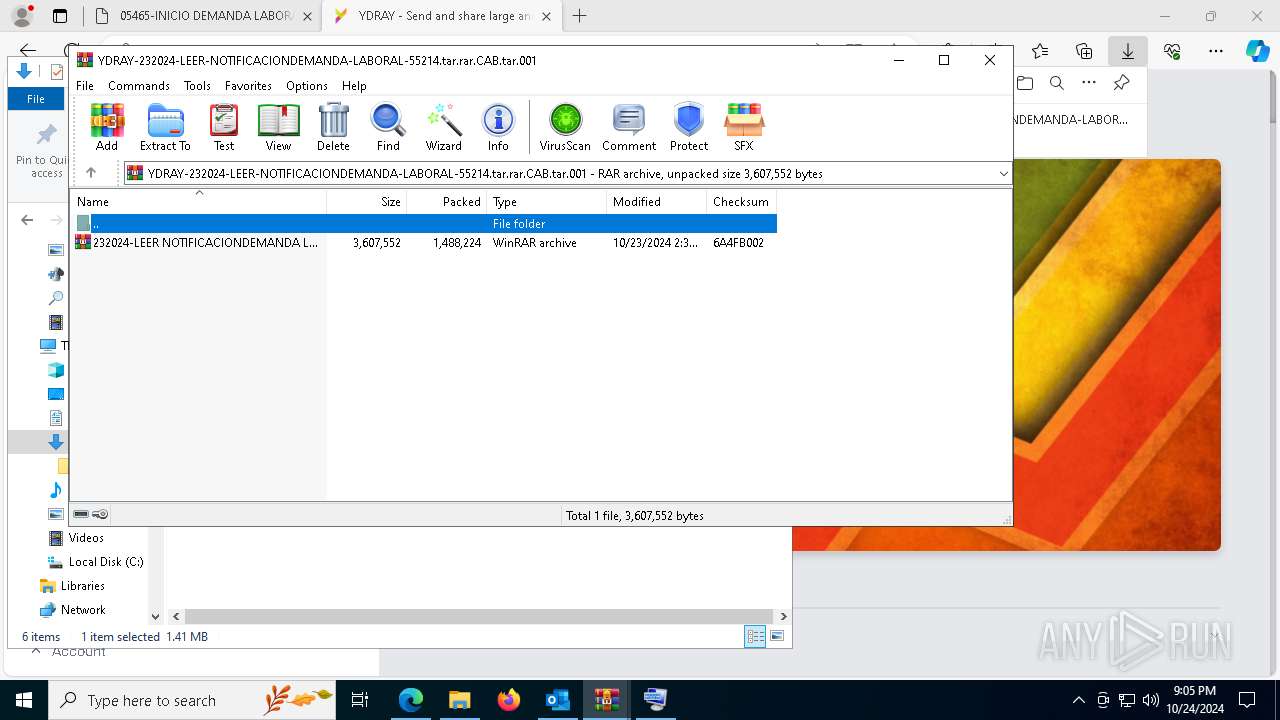Open the Copilot sidebar icon
The height and width of the screenshot is (720, 1280).
tap(1258, 51)
